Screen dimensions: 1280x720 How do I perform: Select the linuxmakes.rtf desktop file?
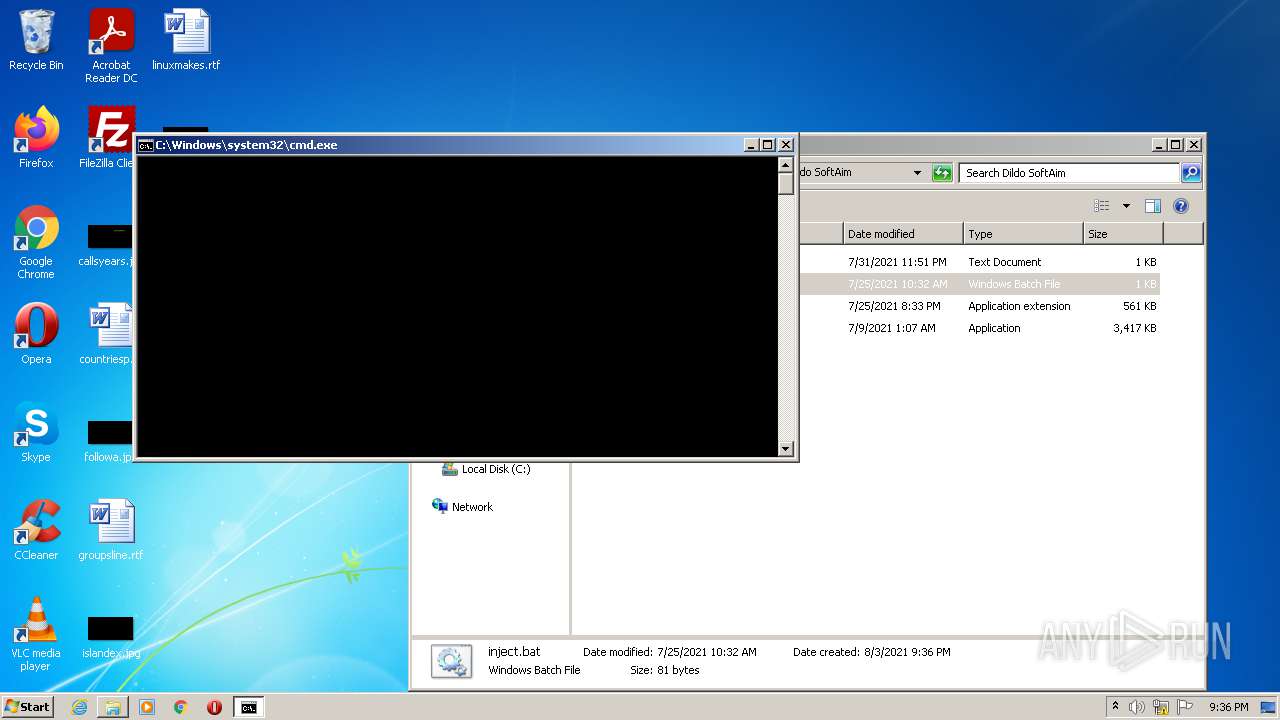[x=186, y=40]
